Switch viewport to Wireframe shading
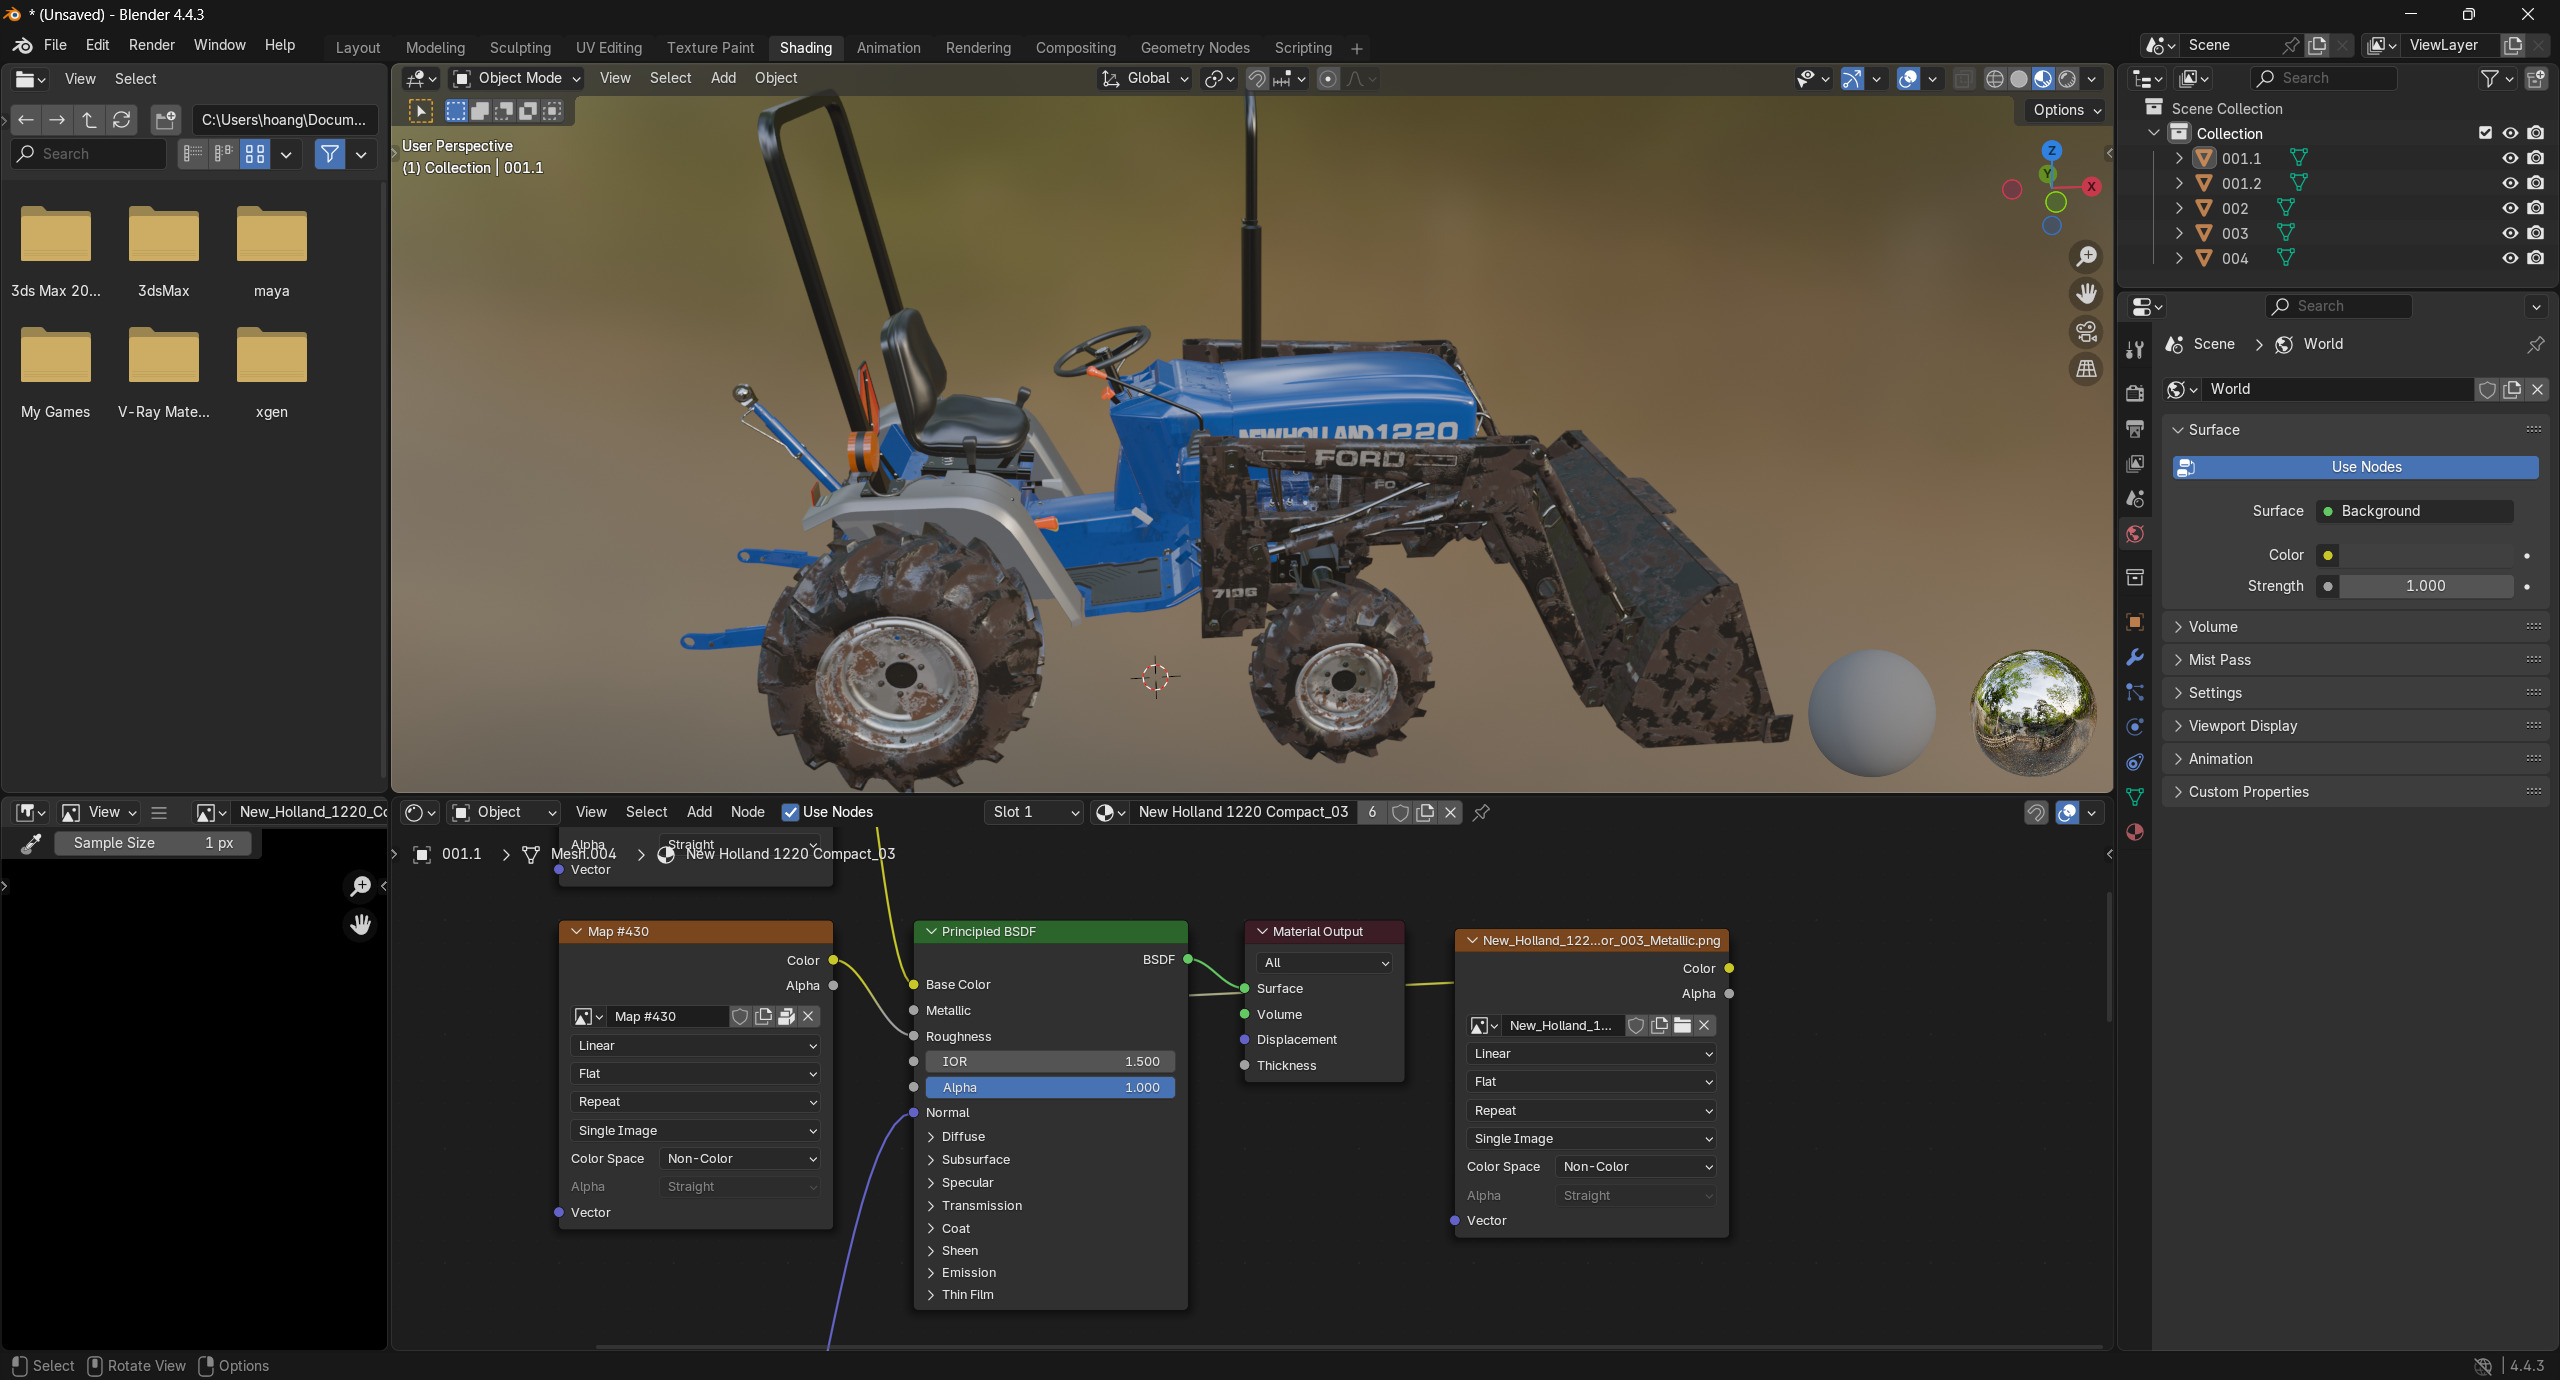The image size is (2560, 1380). click(x=1995, y=79)
